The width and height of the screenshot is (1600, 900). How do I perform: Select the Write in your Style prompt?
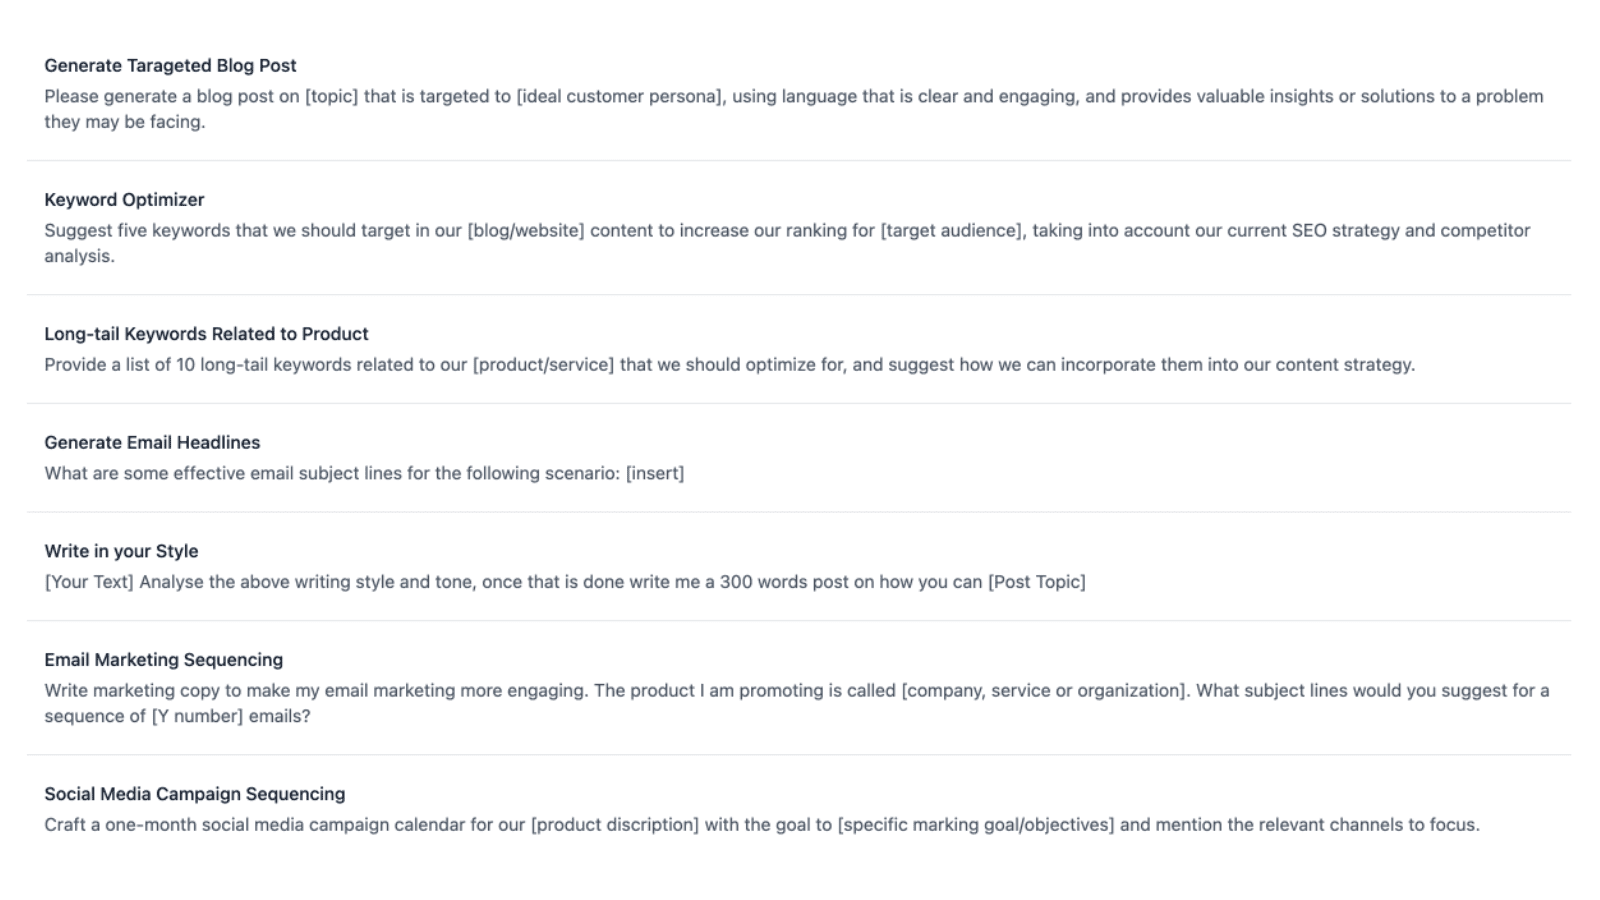tap(121, 551)
